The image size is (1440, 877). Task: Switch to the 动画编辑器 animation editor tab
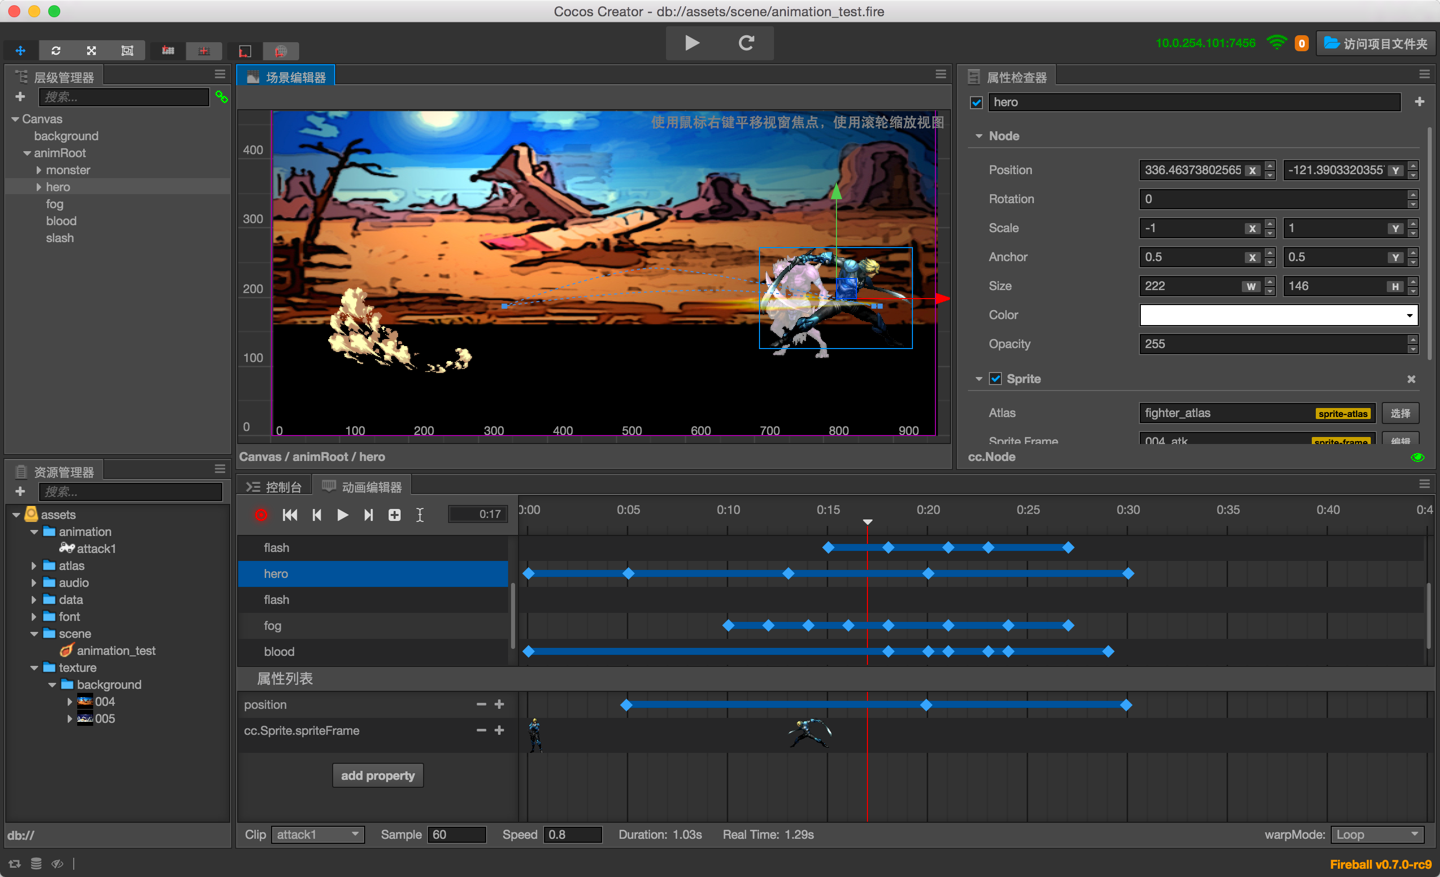pyautogui.click(x=362, y=487)
